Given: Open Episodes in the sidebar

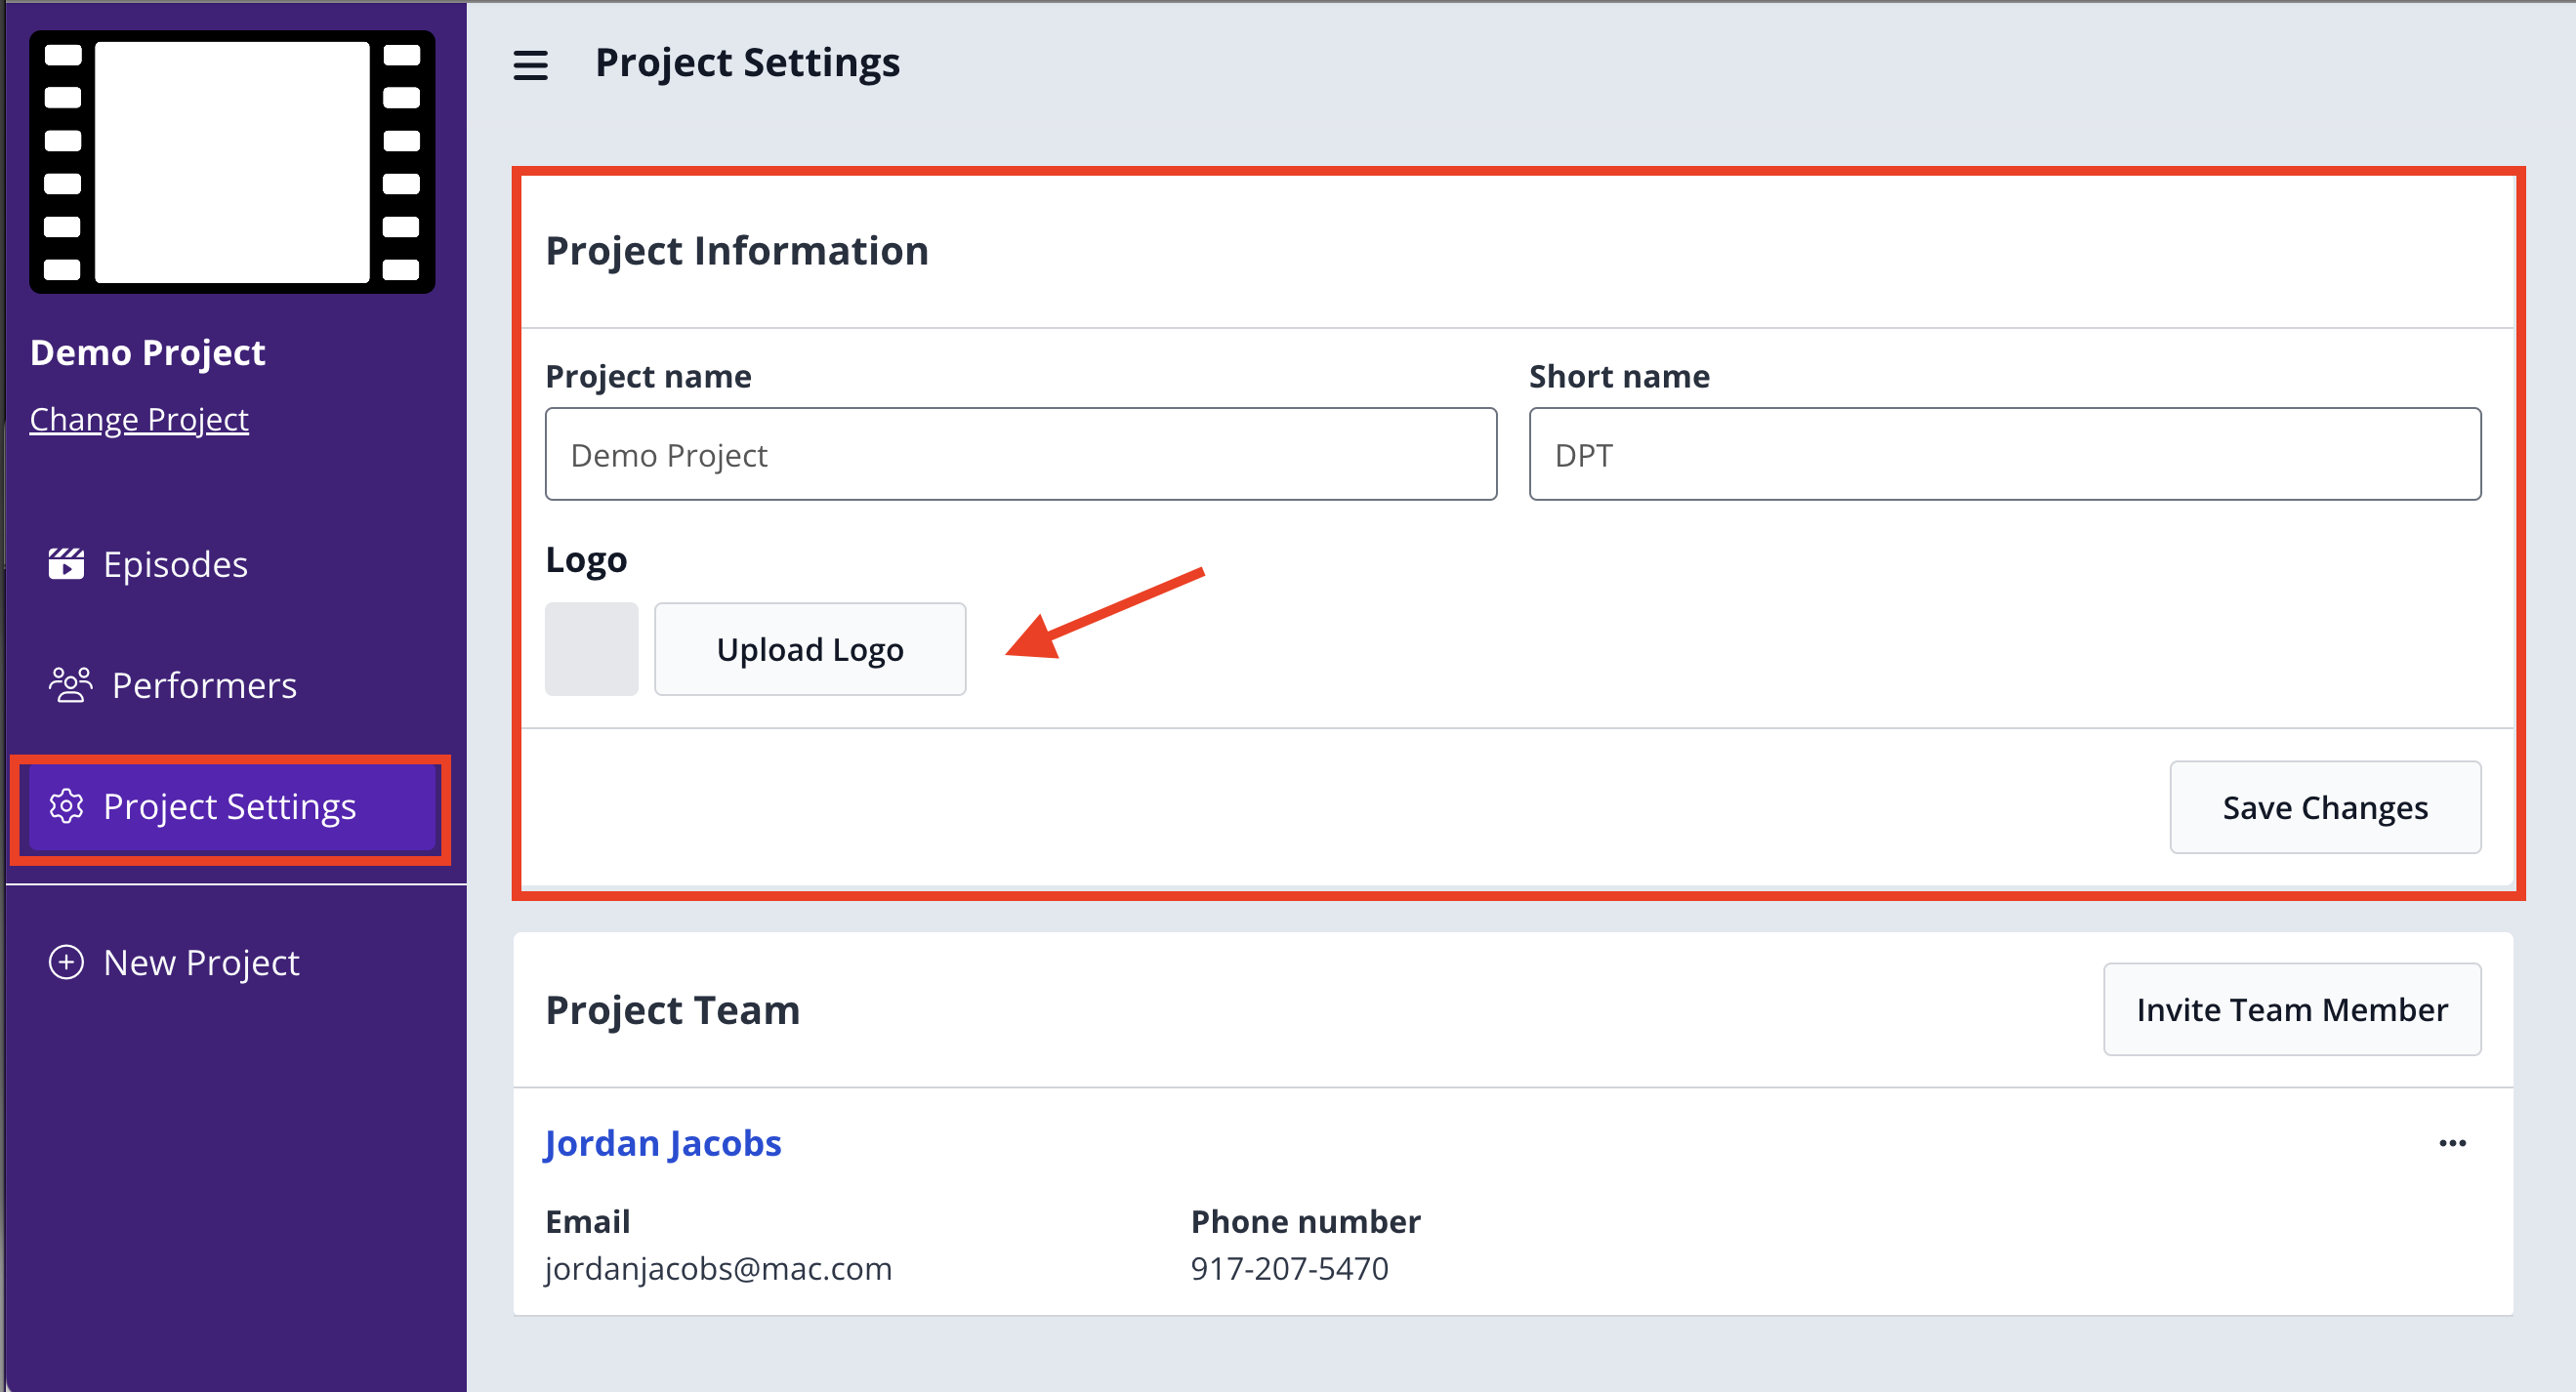Looking at the screenshot, I should pos(175,564).
